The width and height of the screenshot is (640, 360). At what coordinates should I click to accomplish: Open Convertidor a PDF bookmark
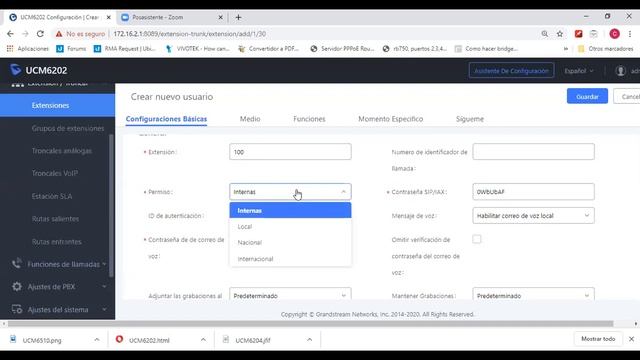tap(269, 49)
